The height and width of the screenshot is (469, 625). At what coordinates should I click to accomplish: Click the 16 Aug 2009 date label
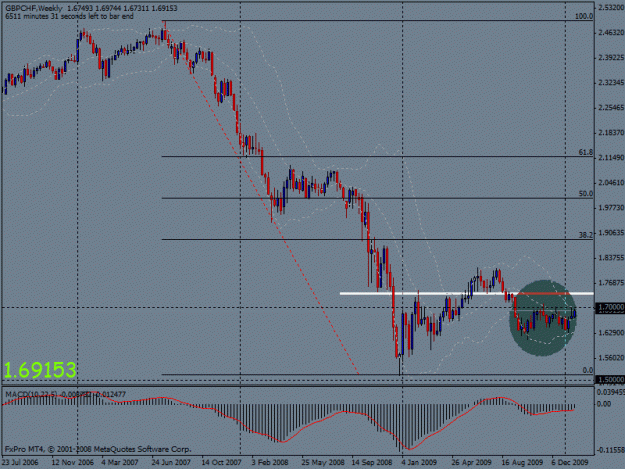pyautogui.click(x=522, y=462)
